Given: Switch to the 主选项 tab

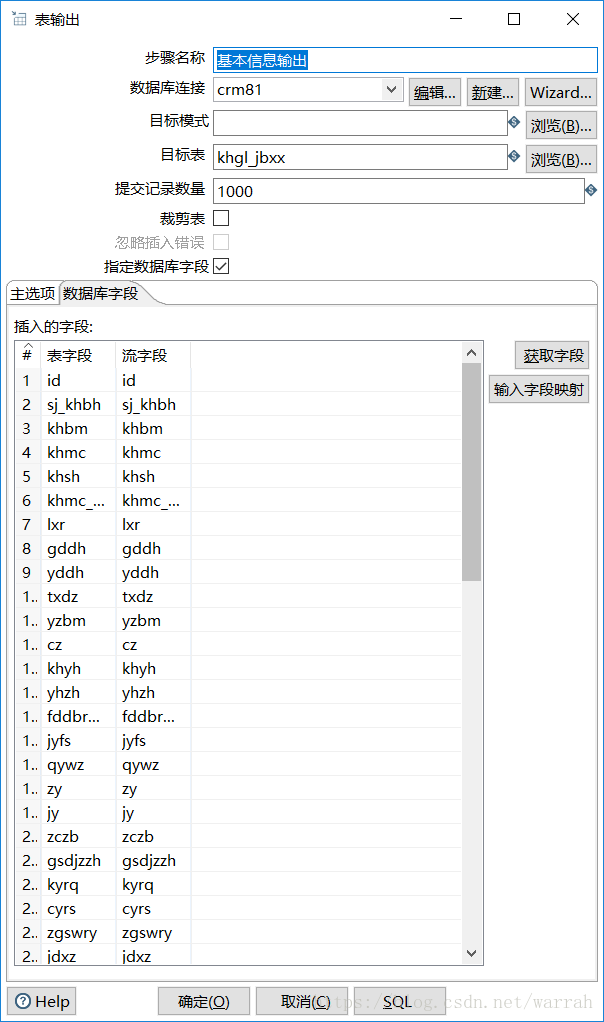Looking at the screenshot, I should pos(33,294).
